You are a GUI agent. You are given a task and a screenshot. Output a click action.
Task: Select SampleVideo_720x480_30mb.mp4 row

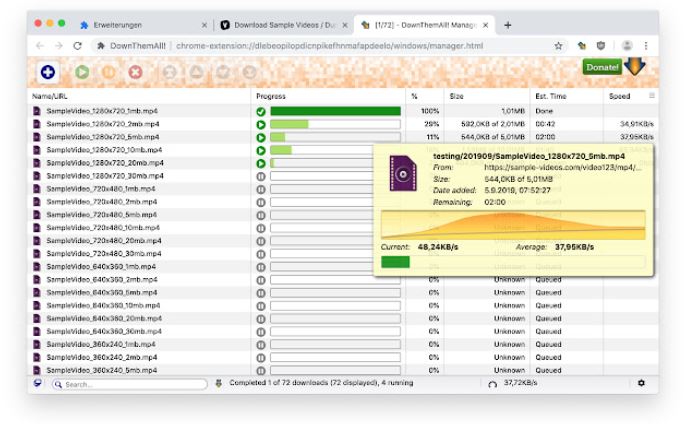point(201,253)
